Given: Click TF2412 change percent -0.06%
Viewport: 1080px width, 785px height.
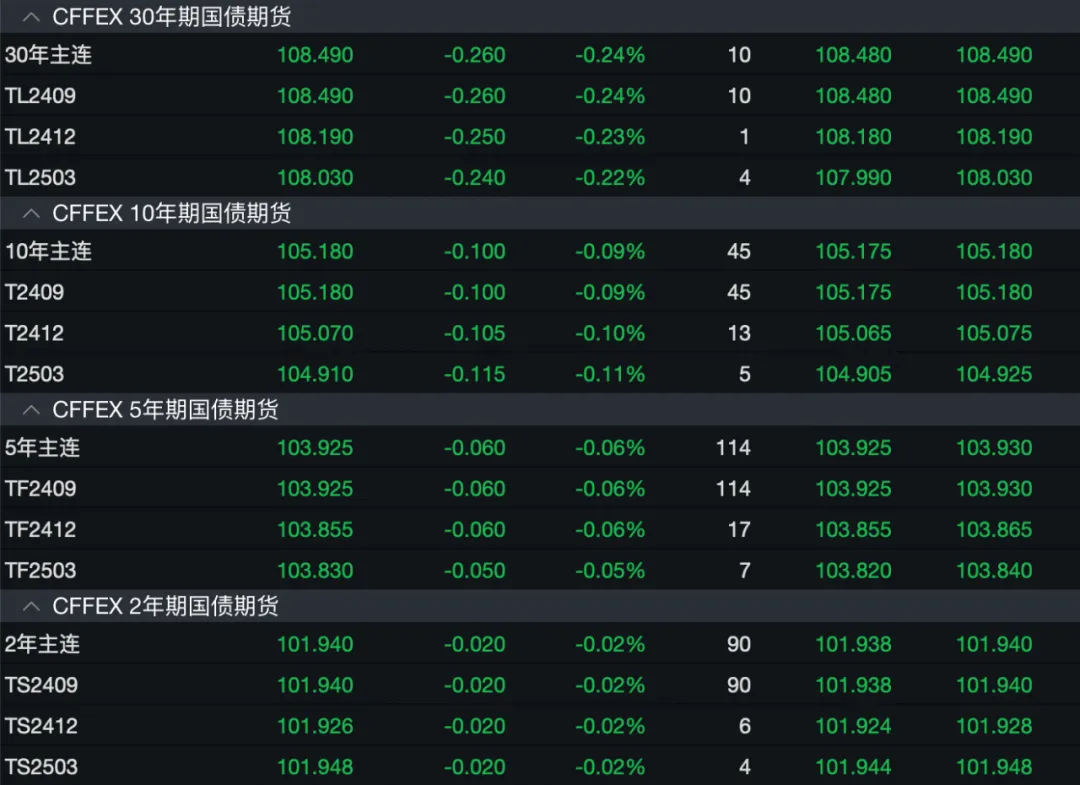Looking at the screenshot, I should coord(609,530).
